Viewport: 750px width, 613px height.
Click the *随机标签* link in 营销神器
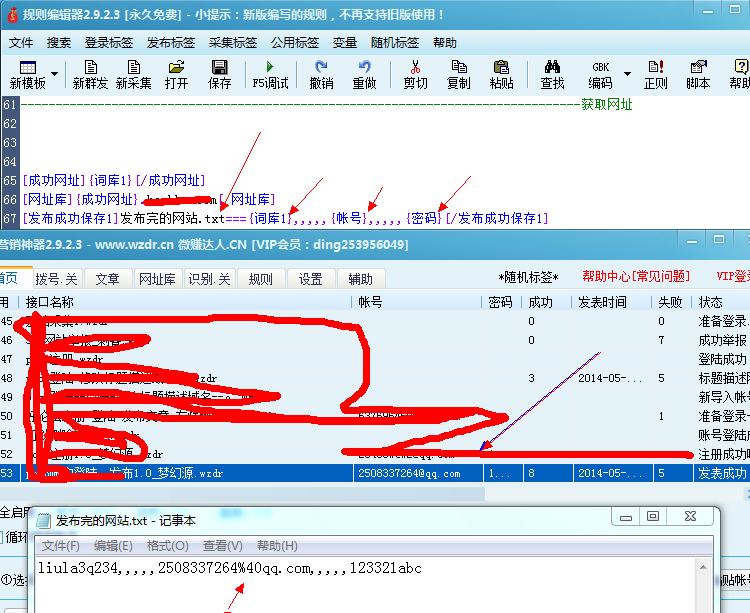(x=529, y=277)
